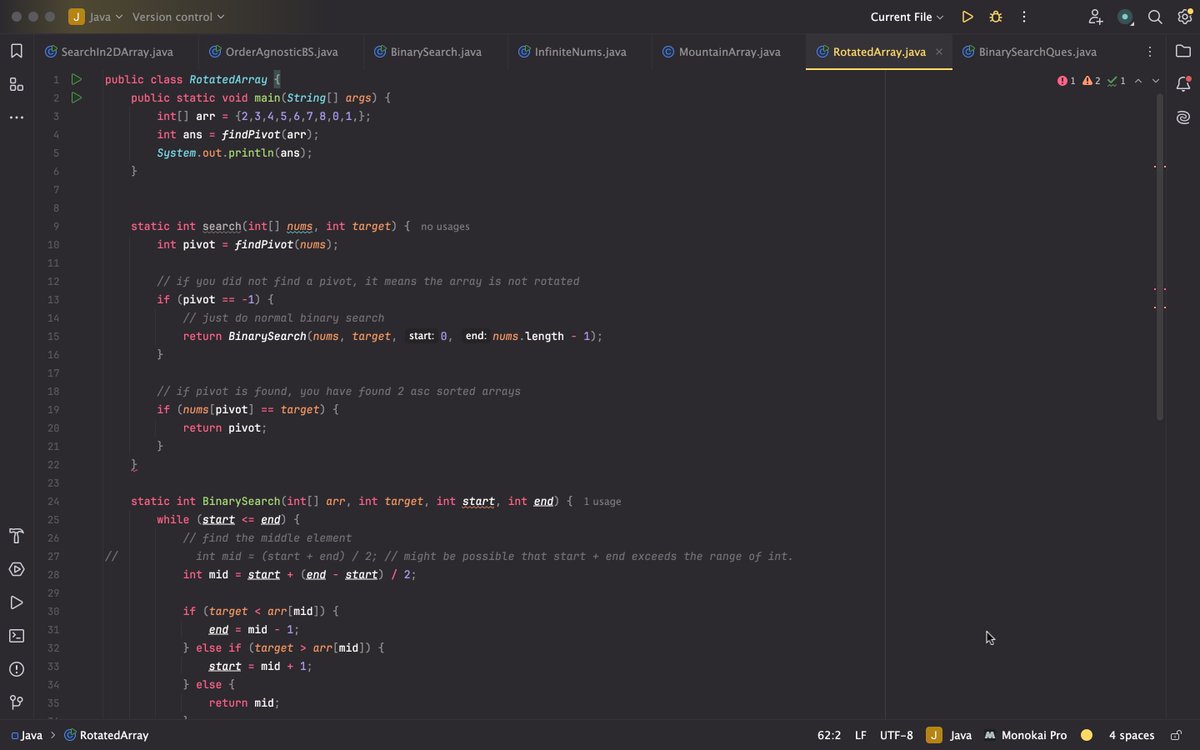Screen dimensions: 1200x750
Task: Click the RotatedArray breadcrumb in status bar
Action: click(x=106, y=735)
